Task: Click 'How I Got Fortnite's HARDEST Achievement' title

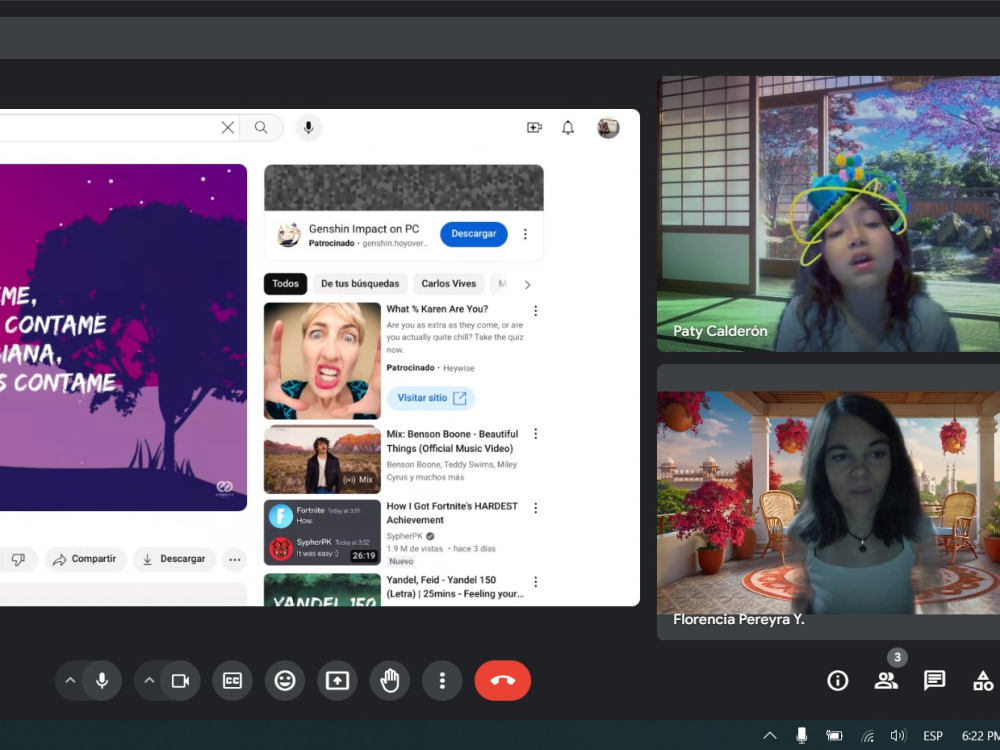Action: (452, 513)
